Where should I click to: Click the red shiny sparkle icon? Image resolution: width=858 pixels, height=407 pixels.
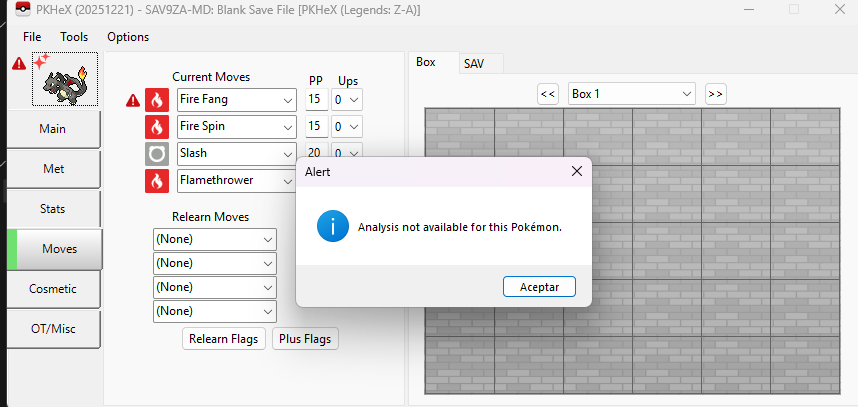[x=40, y=61]
